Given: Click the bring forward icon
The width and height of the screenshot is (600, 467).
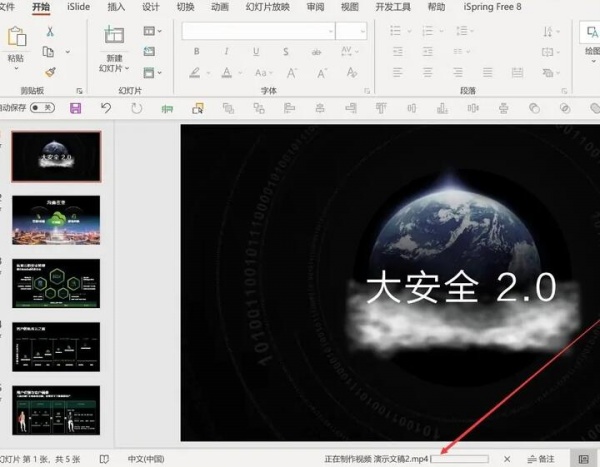Looking at the screenshot, I should [x=228, y=109].
